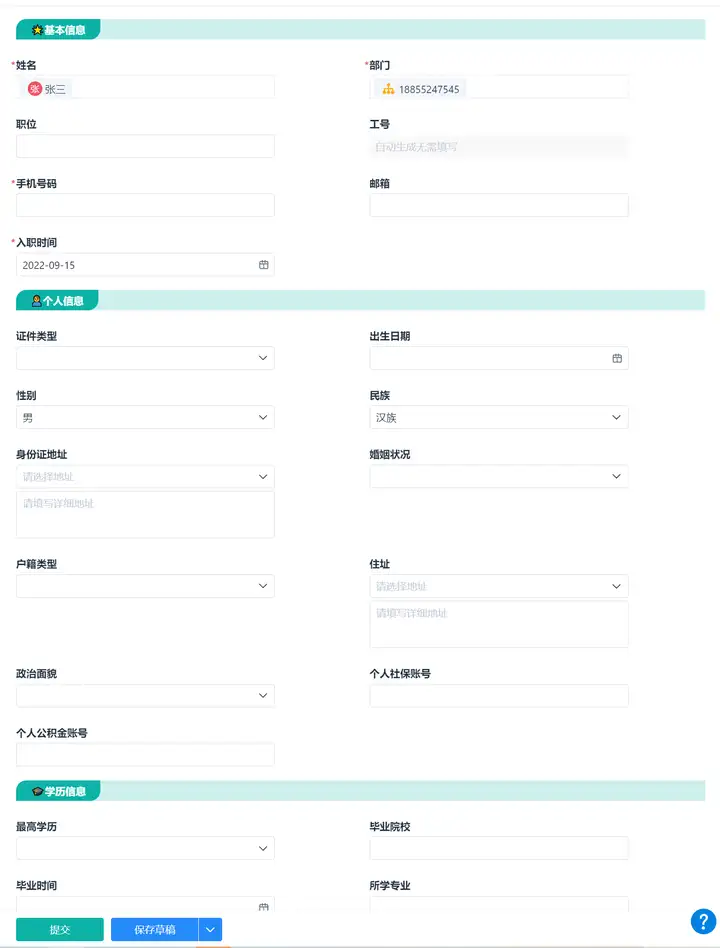The width and height of the screenshot is (720, 948).
Task: Focus 住址 detailed address textarea
Action: click(x=499, y=624)
